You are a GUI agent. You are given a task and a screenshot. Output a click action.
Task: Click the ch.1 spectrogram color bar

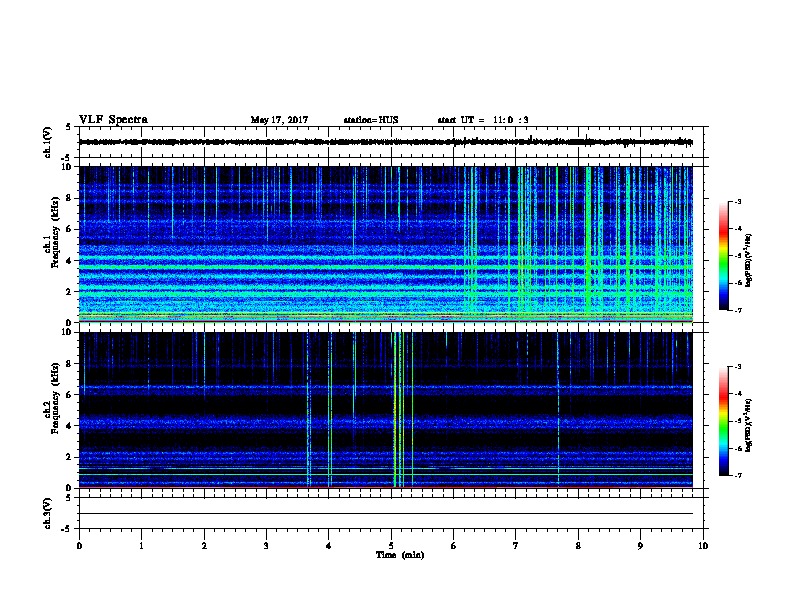click(723, 256)
